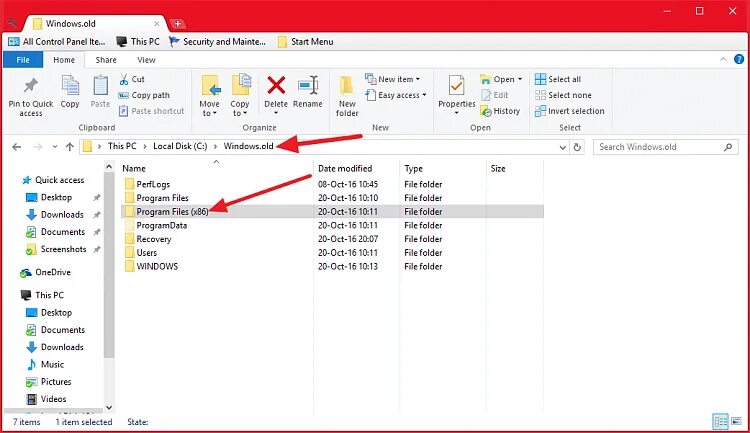Viewport: 750px width, 433px height.
Task: Open All Control Panel Items bookmark
Action: (x=57, y=42)
